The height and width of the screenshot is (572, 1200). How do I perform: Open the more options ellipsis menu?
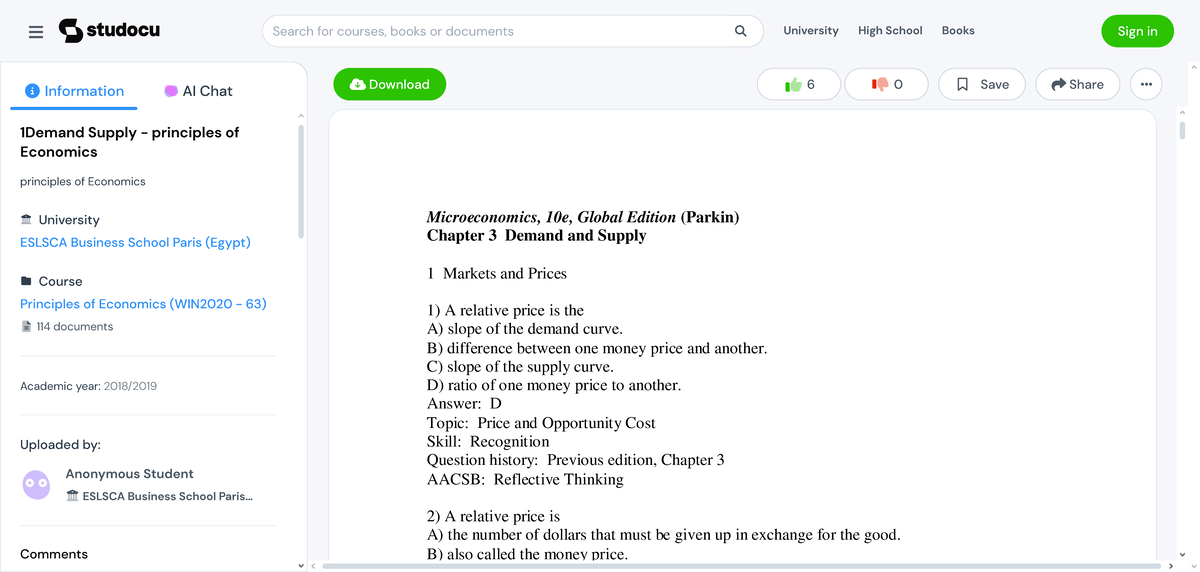(x=1146, y=85)
